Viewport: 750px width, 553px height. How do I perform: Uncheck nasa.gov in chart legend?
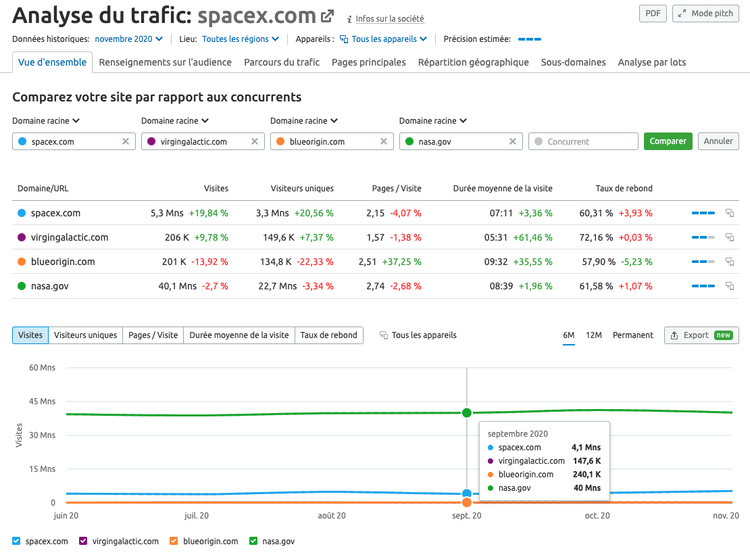coord(254,541)
